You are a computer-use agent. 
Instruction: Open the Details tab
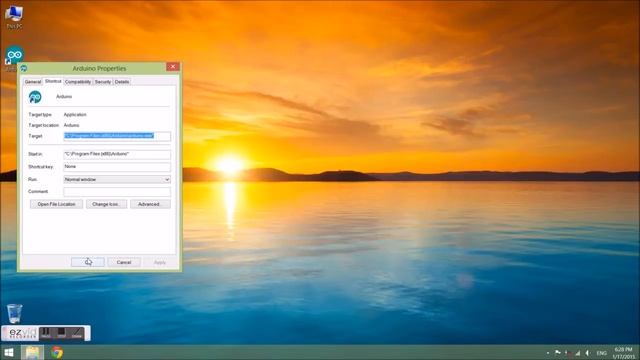tap(122, 82)
